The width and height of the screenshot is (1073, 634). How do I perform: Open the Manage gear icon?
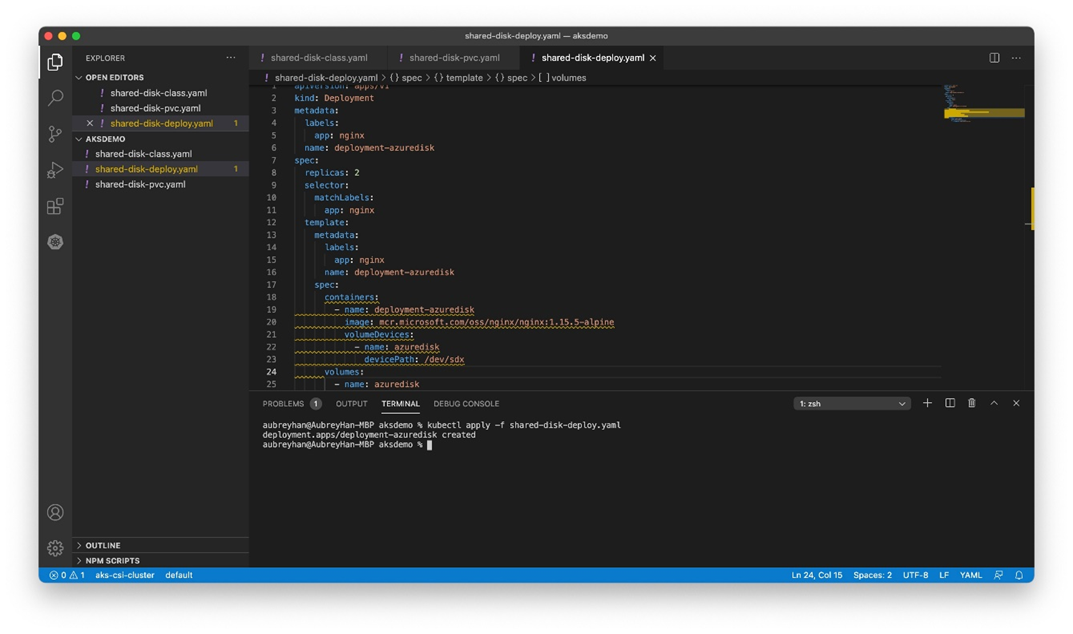[x=55, y=548]
